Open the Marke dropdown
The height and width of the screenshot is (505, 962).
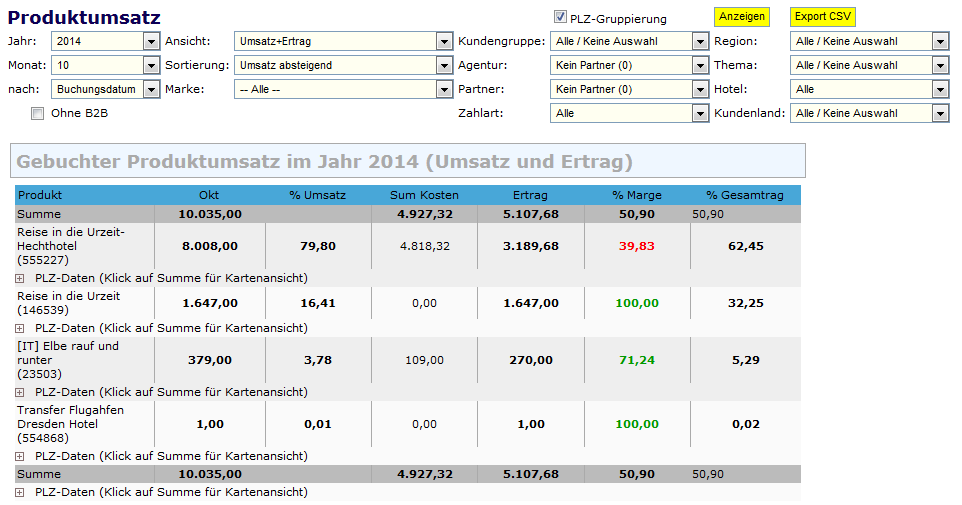point(343,89)
